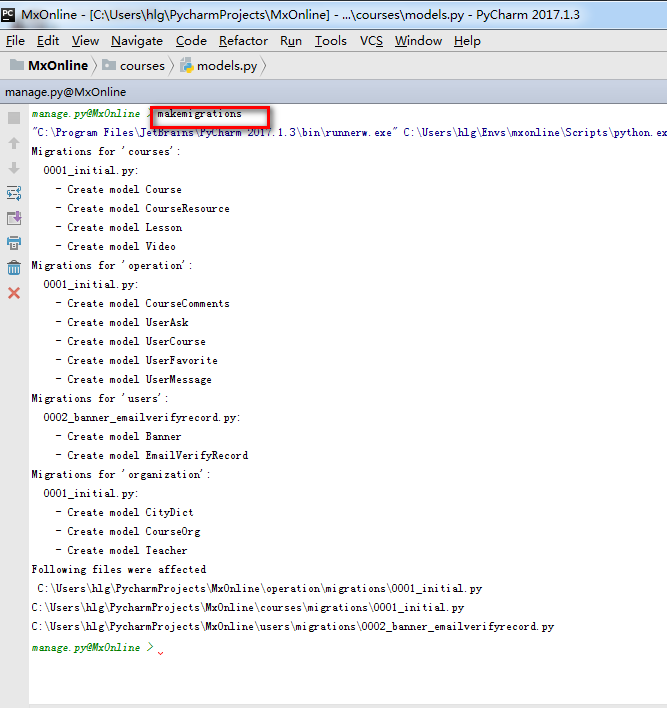Click "Create model Banner" line

click(118, 437)
